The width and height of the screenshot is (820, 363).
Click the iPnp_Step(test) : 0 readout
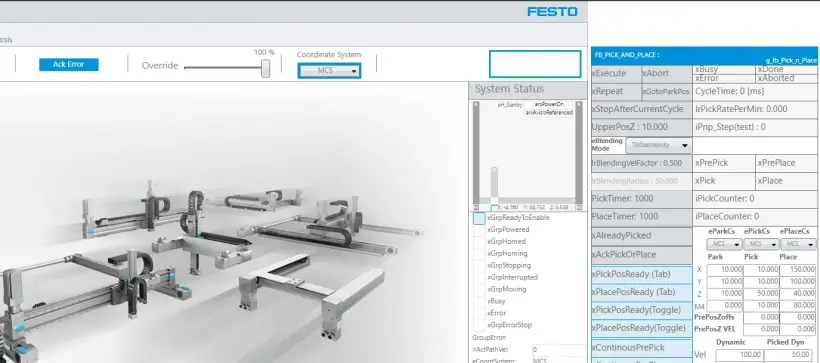pos(756,127)
